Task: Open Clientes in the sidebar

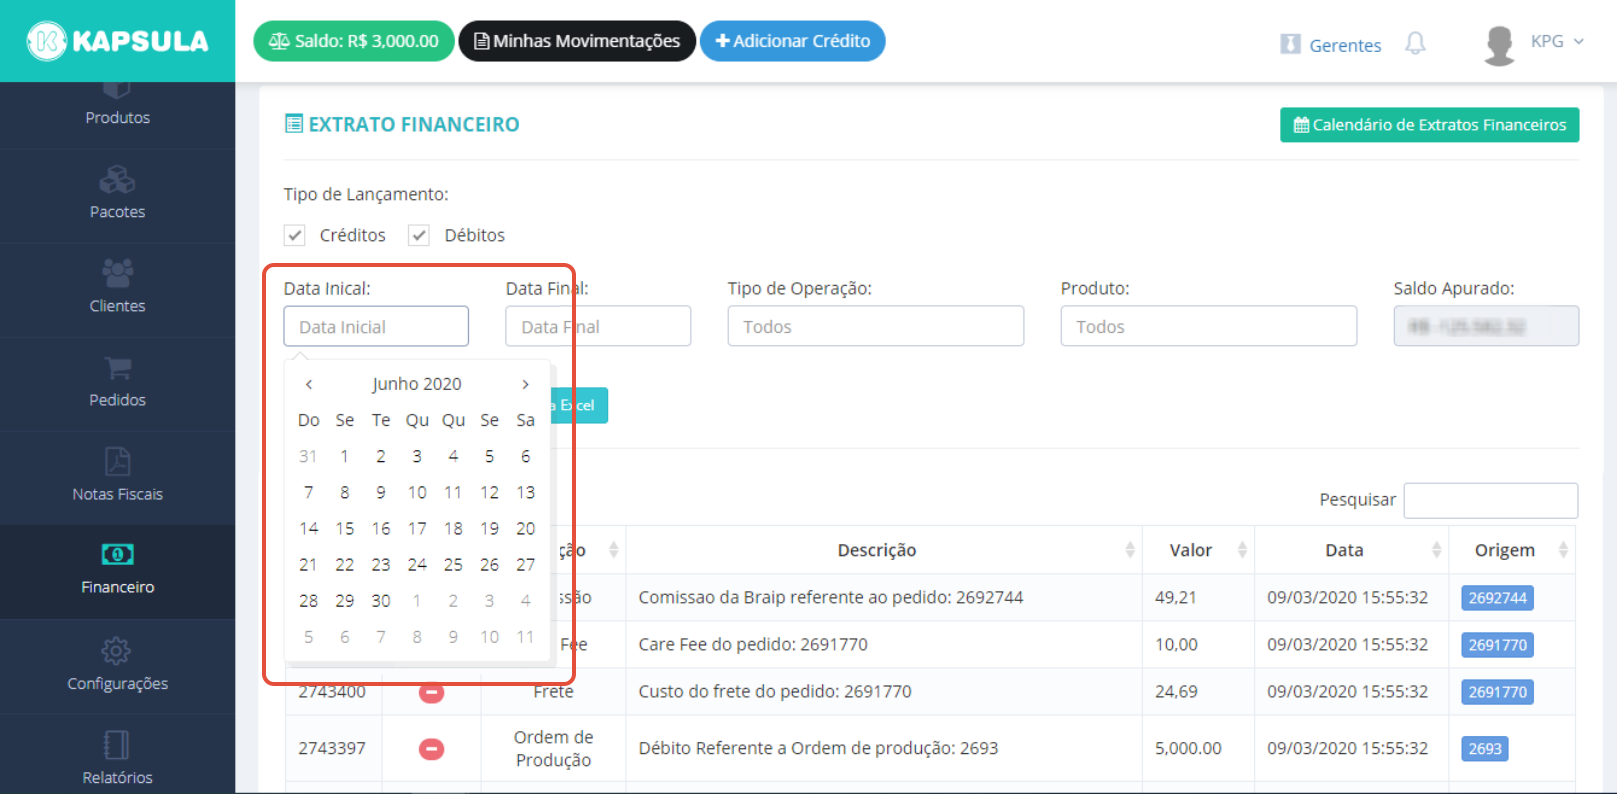Action: tap(117, 288)
